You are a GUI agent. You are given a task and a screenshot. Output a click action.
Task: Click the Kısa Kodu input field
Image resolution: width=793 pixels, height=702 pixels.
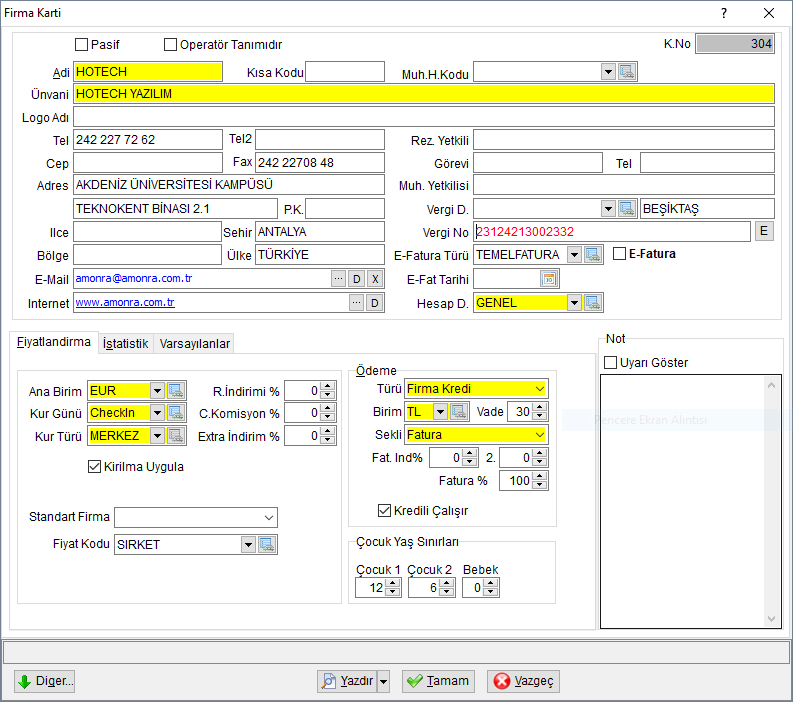[345, 72]
